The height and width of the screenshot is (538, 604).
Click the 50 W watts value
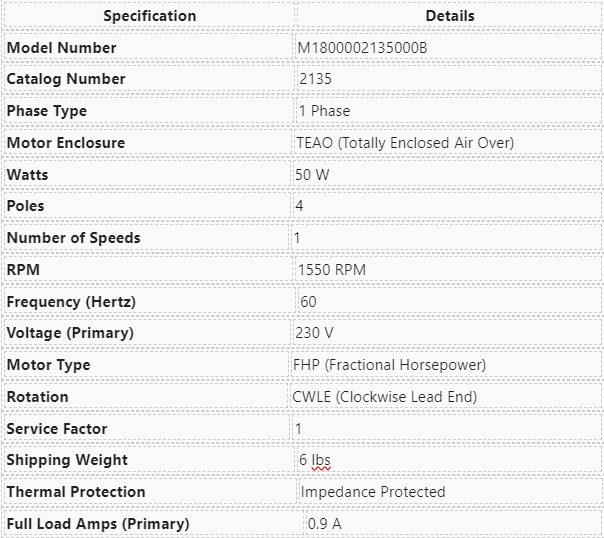point(312,175)
